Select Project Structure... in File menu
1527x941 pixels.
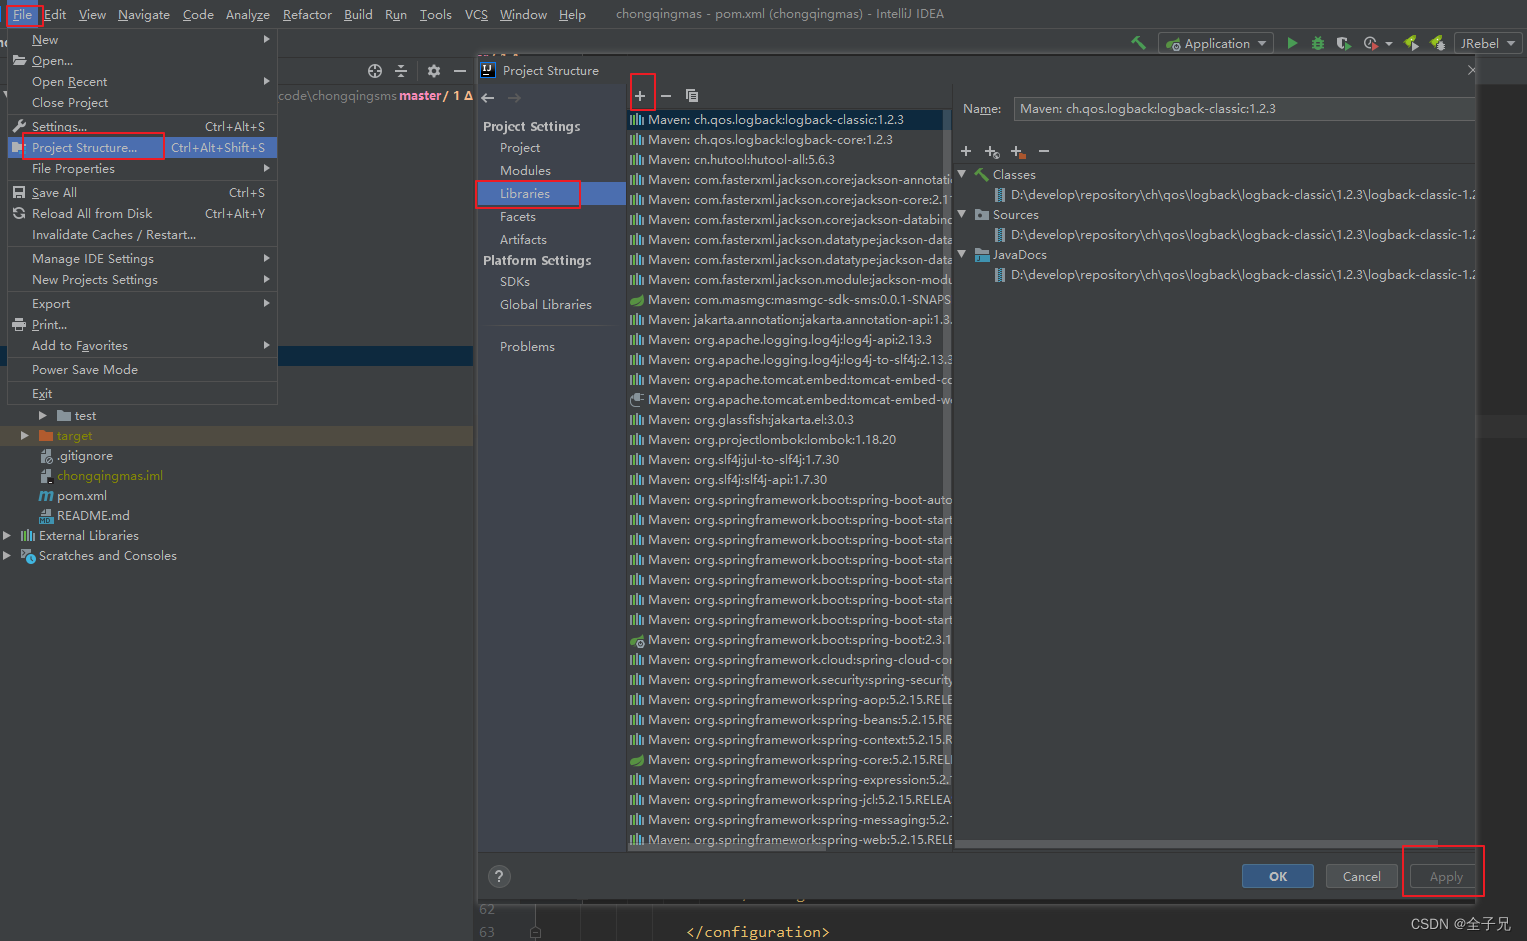pos(142,147)
